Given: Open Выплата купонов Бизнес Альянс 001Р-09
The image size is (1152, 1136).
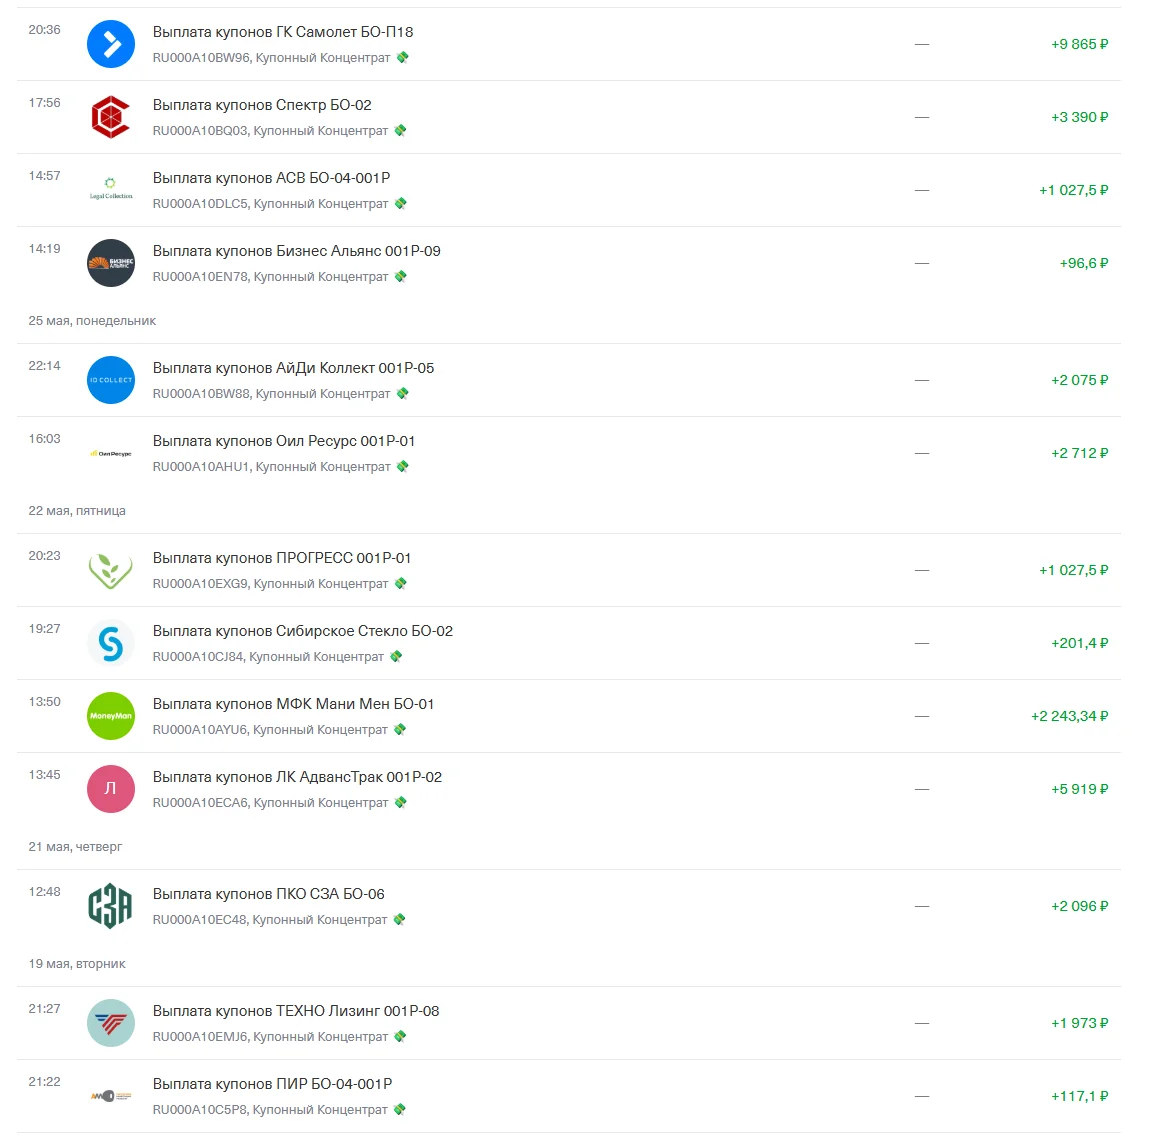Looking at the screenshot, I should [297, 251].
